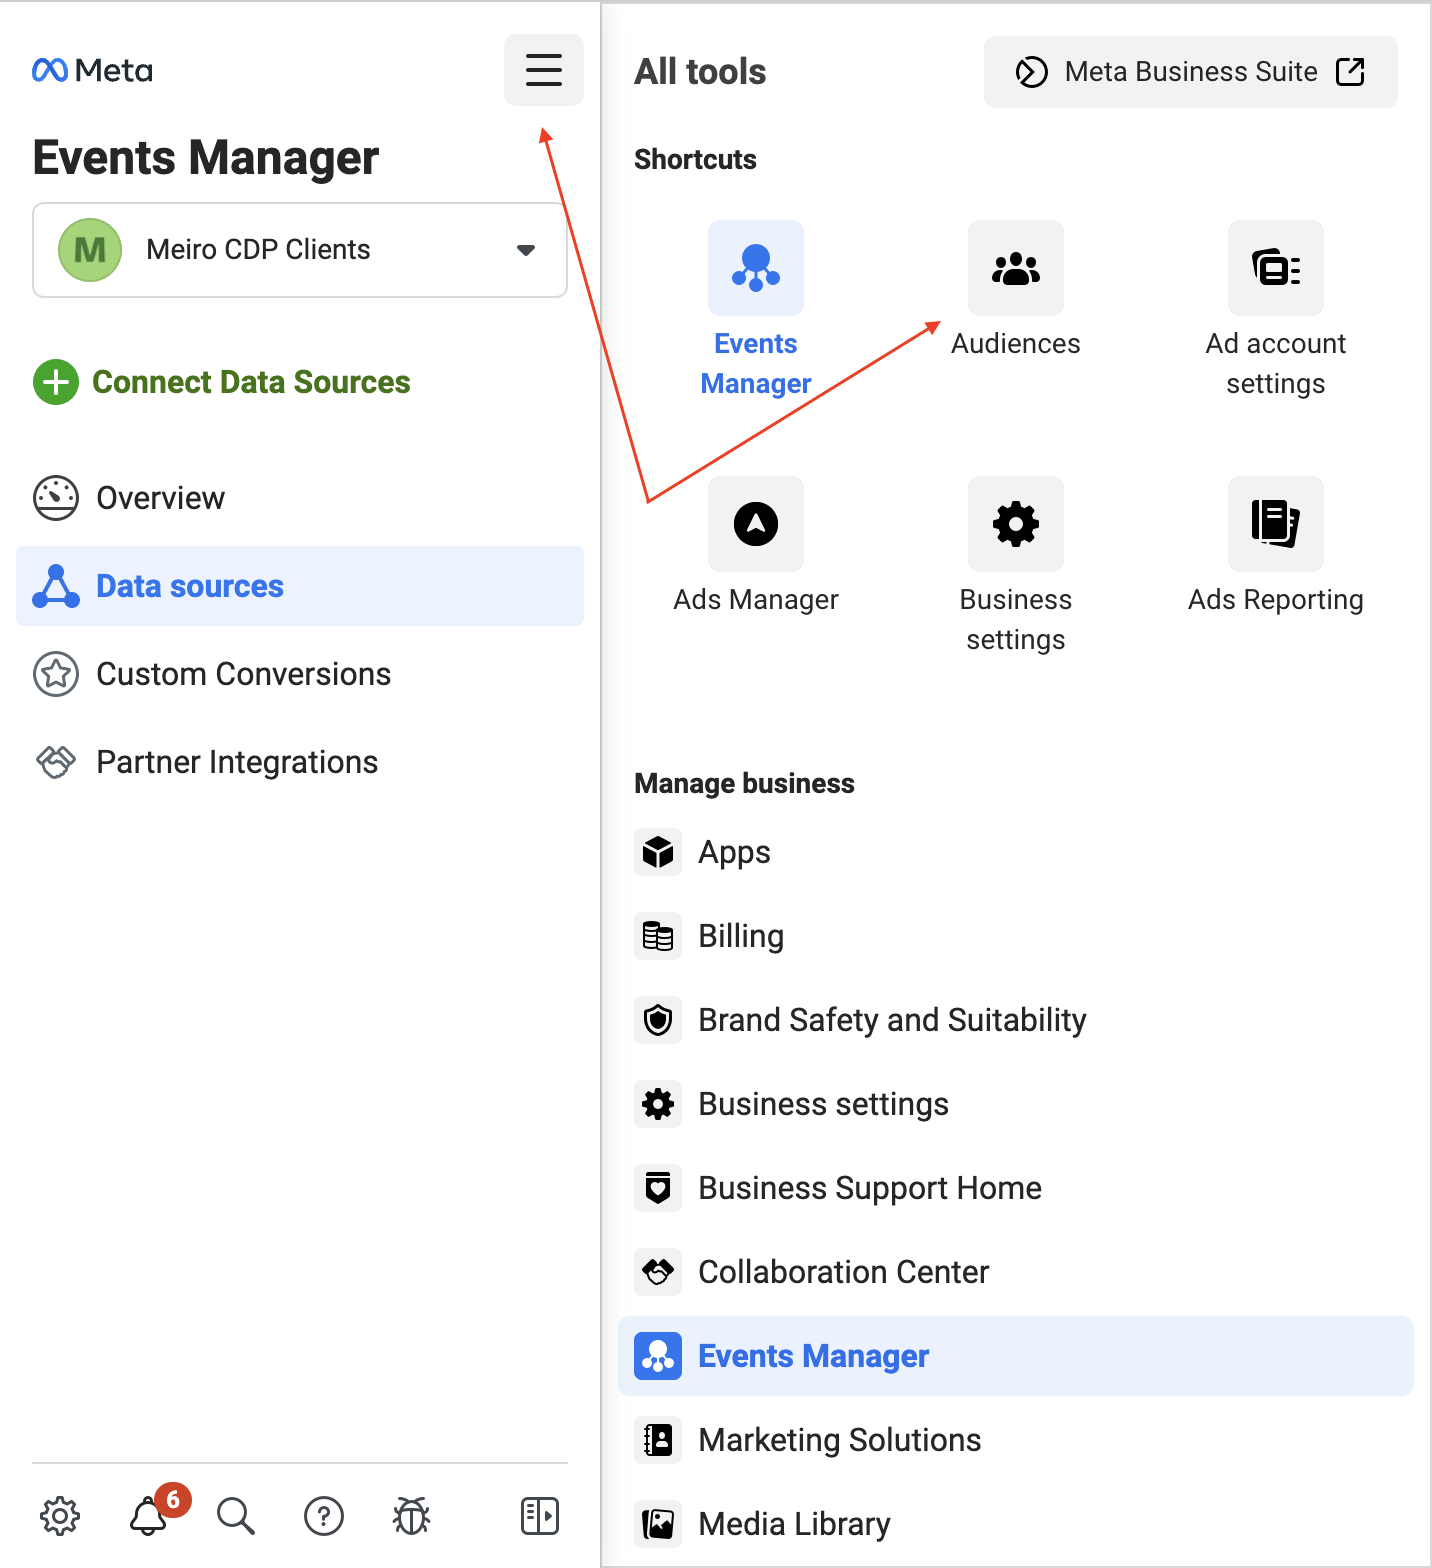Click the bug report icon

(x=412, y=1516)
